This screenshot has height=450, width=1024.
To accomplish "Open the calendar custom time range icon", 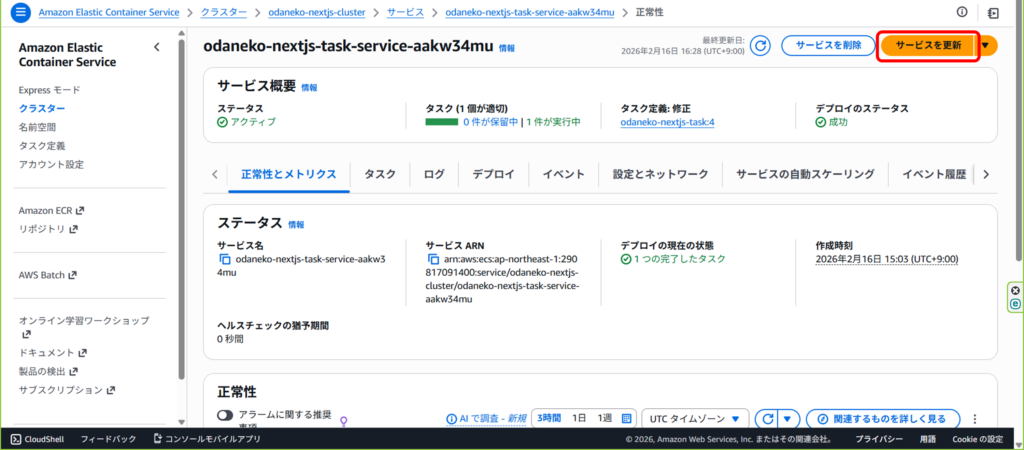I will click(627, 418).
